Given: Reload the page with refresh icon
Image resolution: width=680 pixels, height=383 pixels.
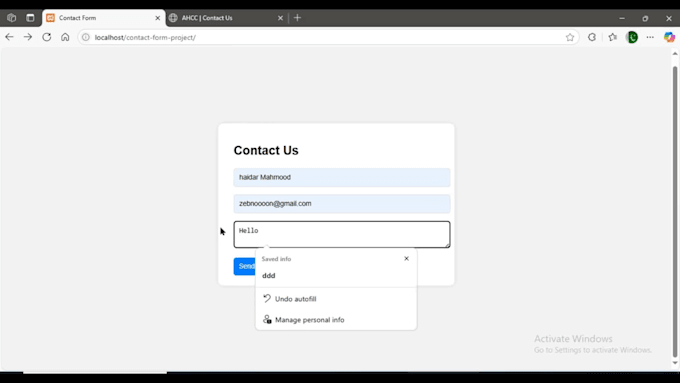Looking at the screenshot, I should pyautogui.click(x=46, y=37).
